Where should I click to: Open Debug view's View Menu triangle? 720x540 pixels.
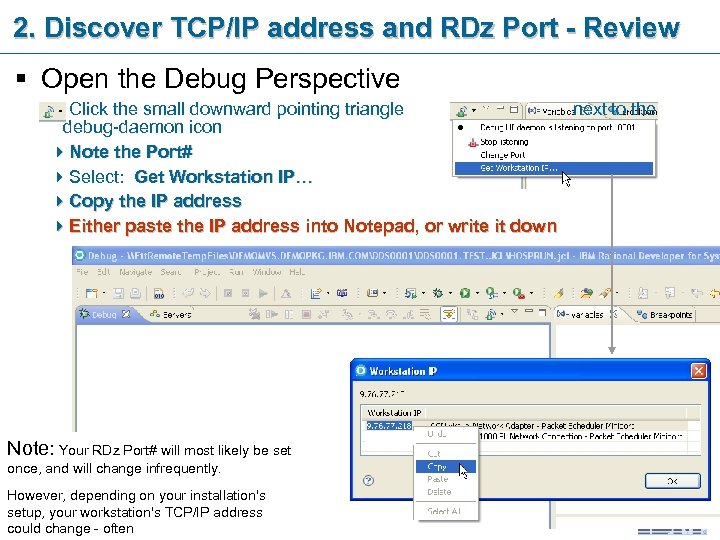(x=514, y=312)
